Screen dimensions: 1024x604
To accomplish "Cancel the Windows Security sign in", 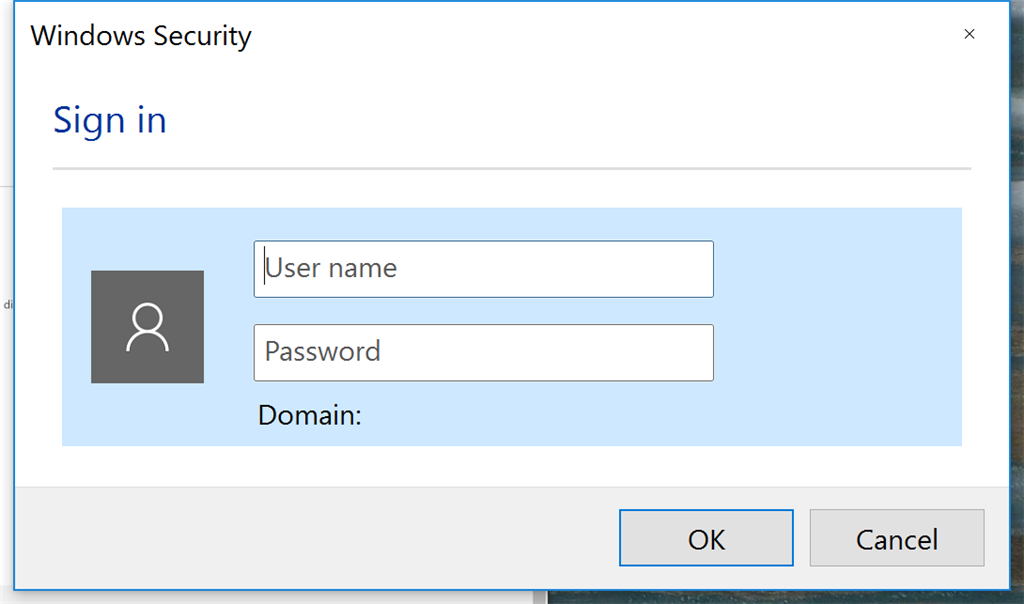I will tap(897, 538).
